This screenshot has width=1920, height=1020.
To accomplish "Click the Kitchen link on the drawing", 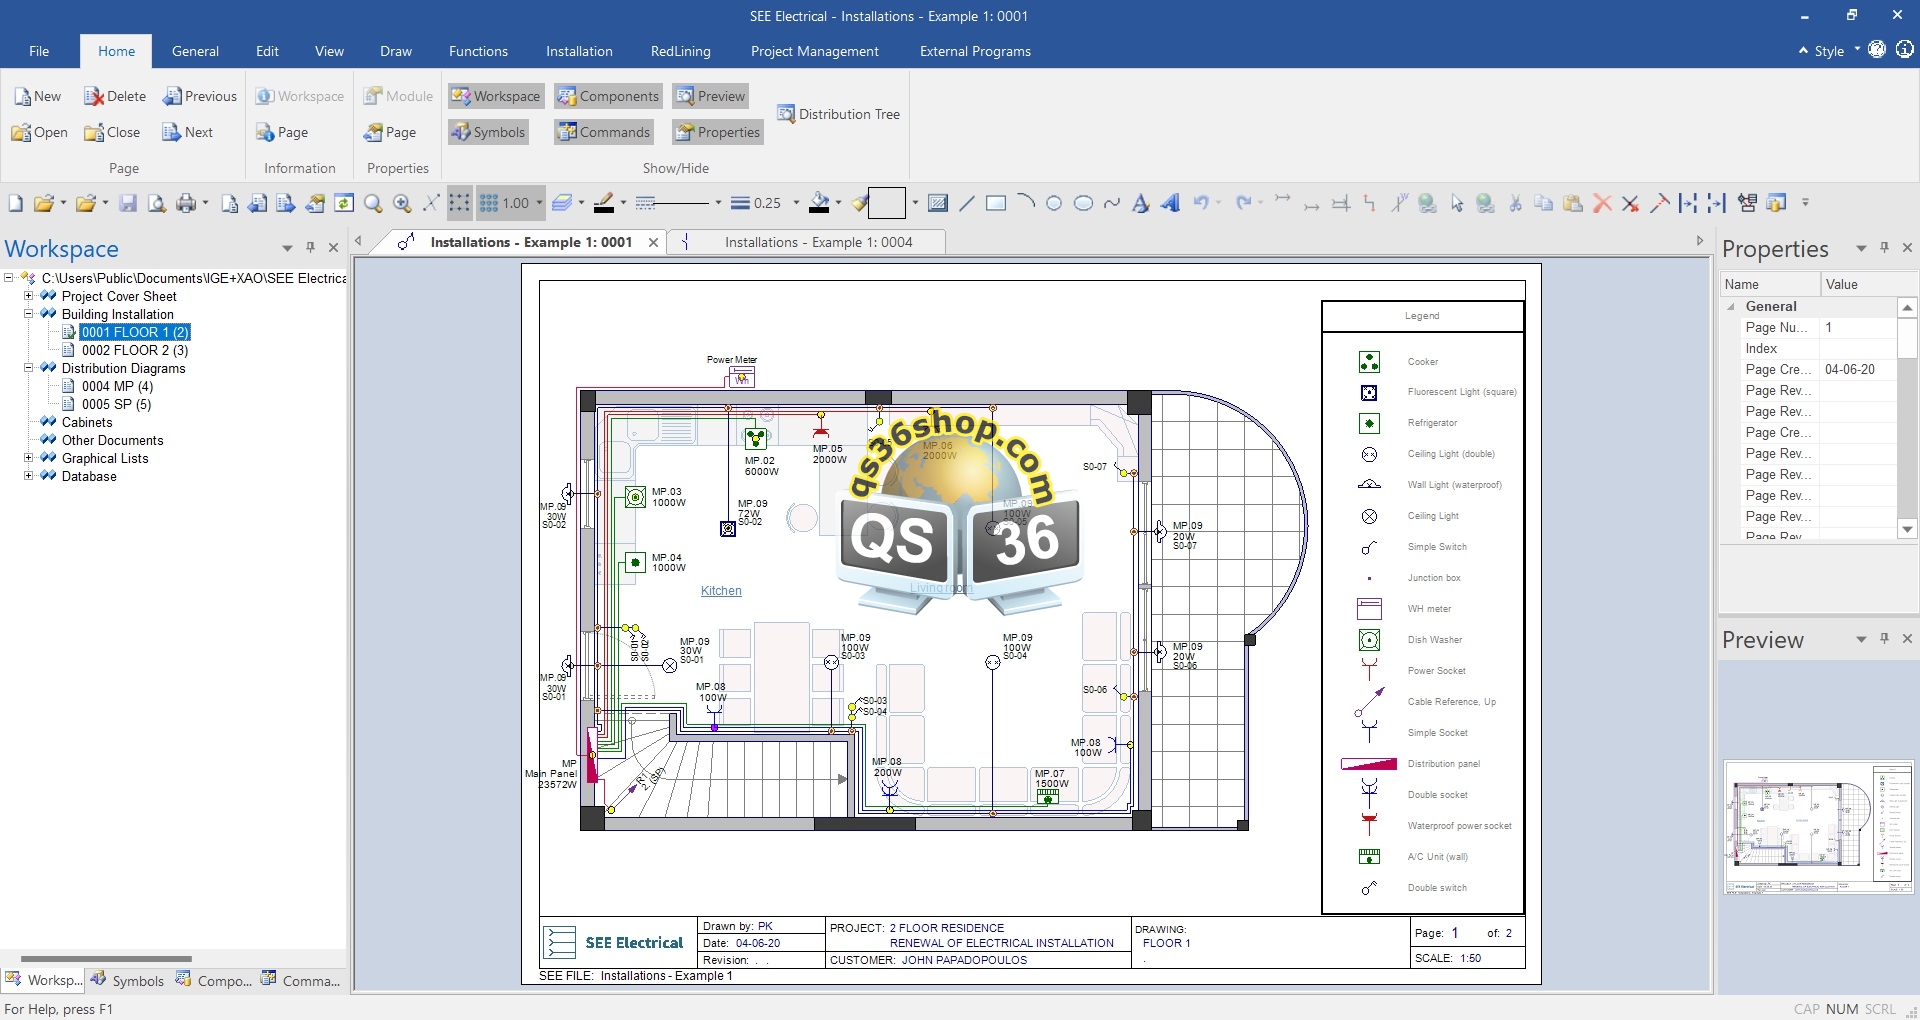I will pyautogui.click(x=721, y=591).
